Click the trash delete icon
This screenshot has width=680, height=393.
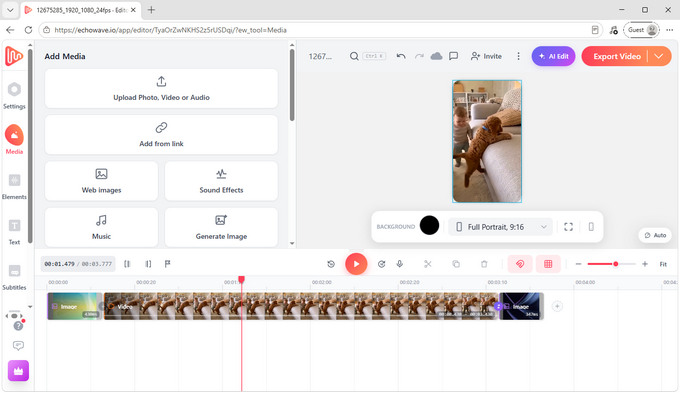coord(484,264)
